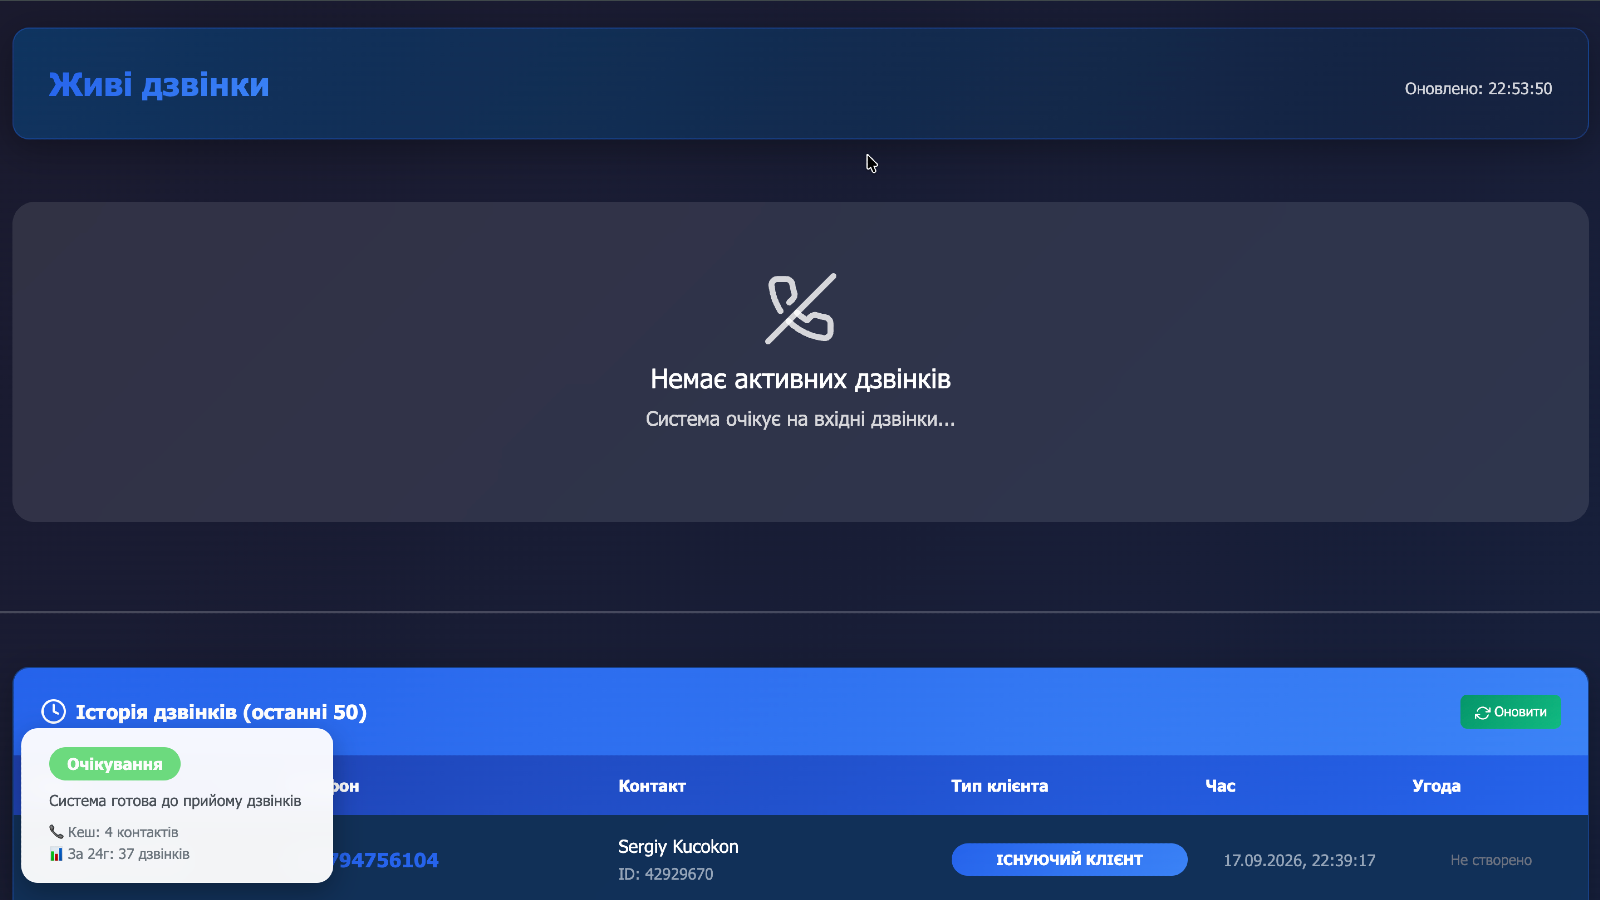
Task: Click the refresh arrows icon in Оновити
Action: tap(1482, 713)
